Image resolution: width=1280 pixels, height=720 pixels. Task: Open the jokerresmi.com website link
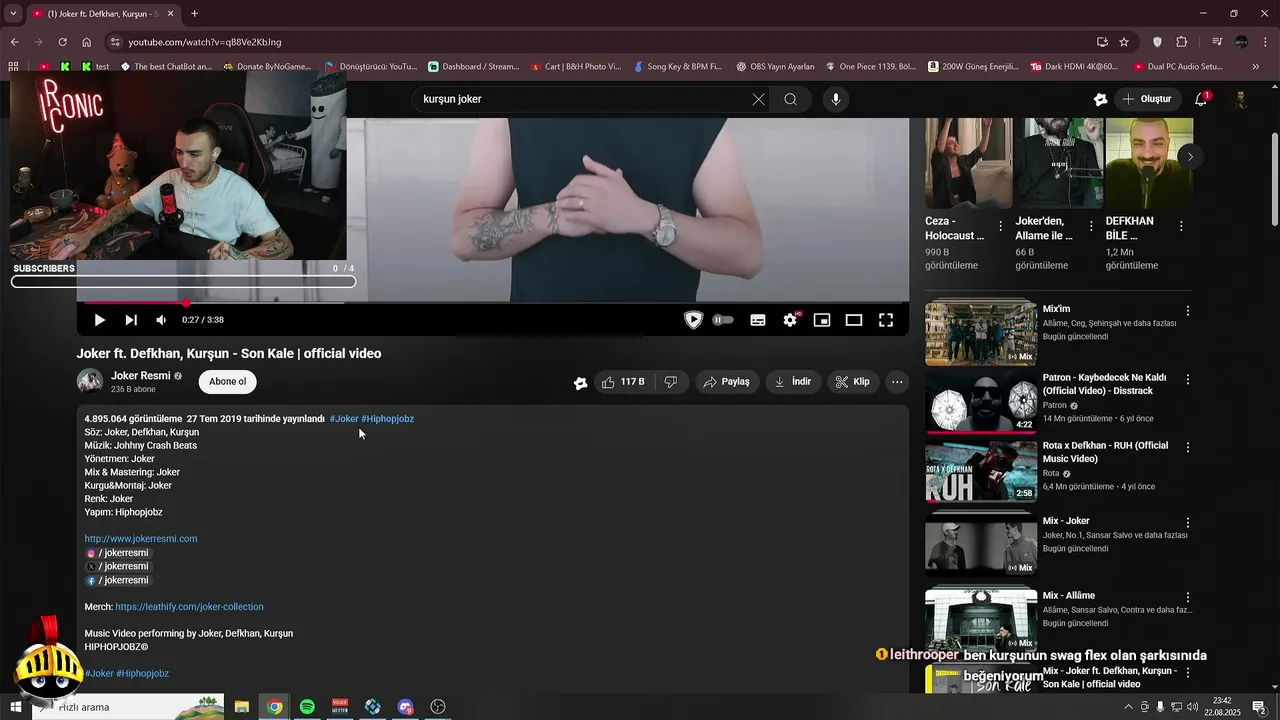click(141, 539)
